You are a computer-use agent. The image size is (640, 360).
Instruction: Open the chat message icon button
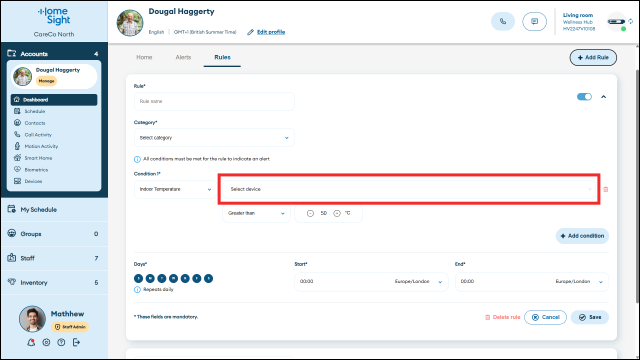pyautogui.click(x=534, y=22)
